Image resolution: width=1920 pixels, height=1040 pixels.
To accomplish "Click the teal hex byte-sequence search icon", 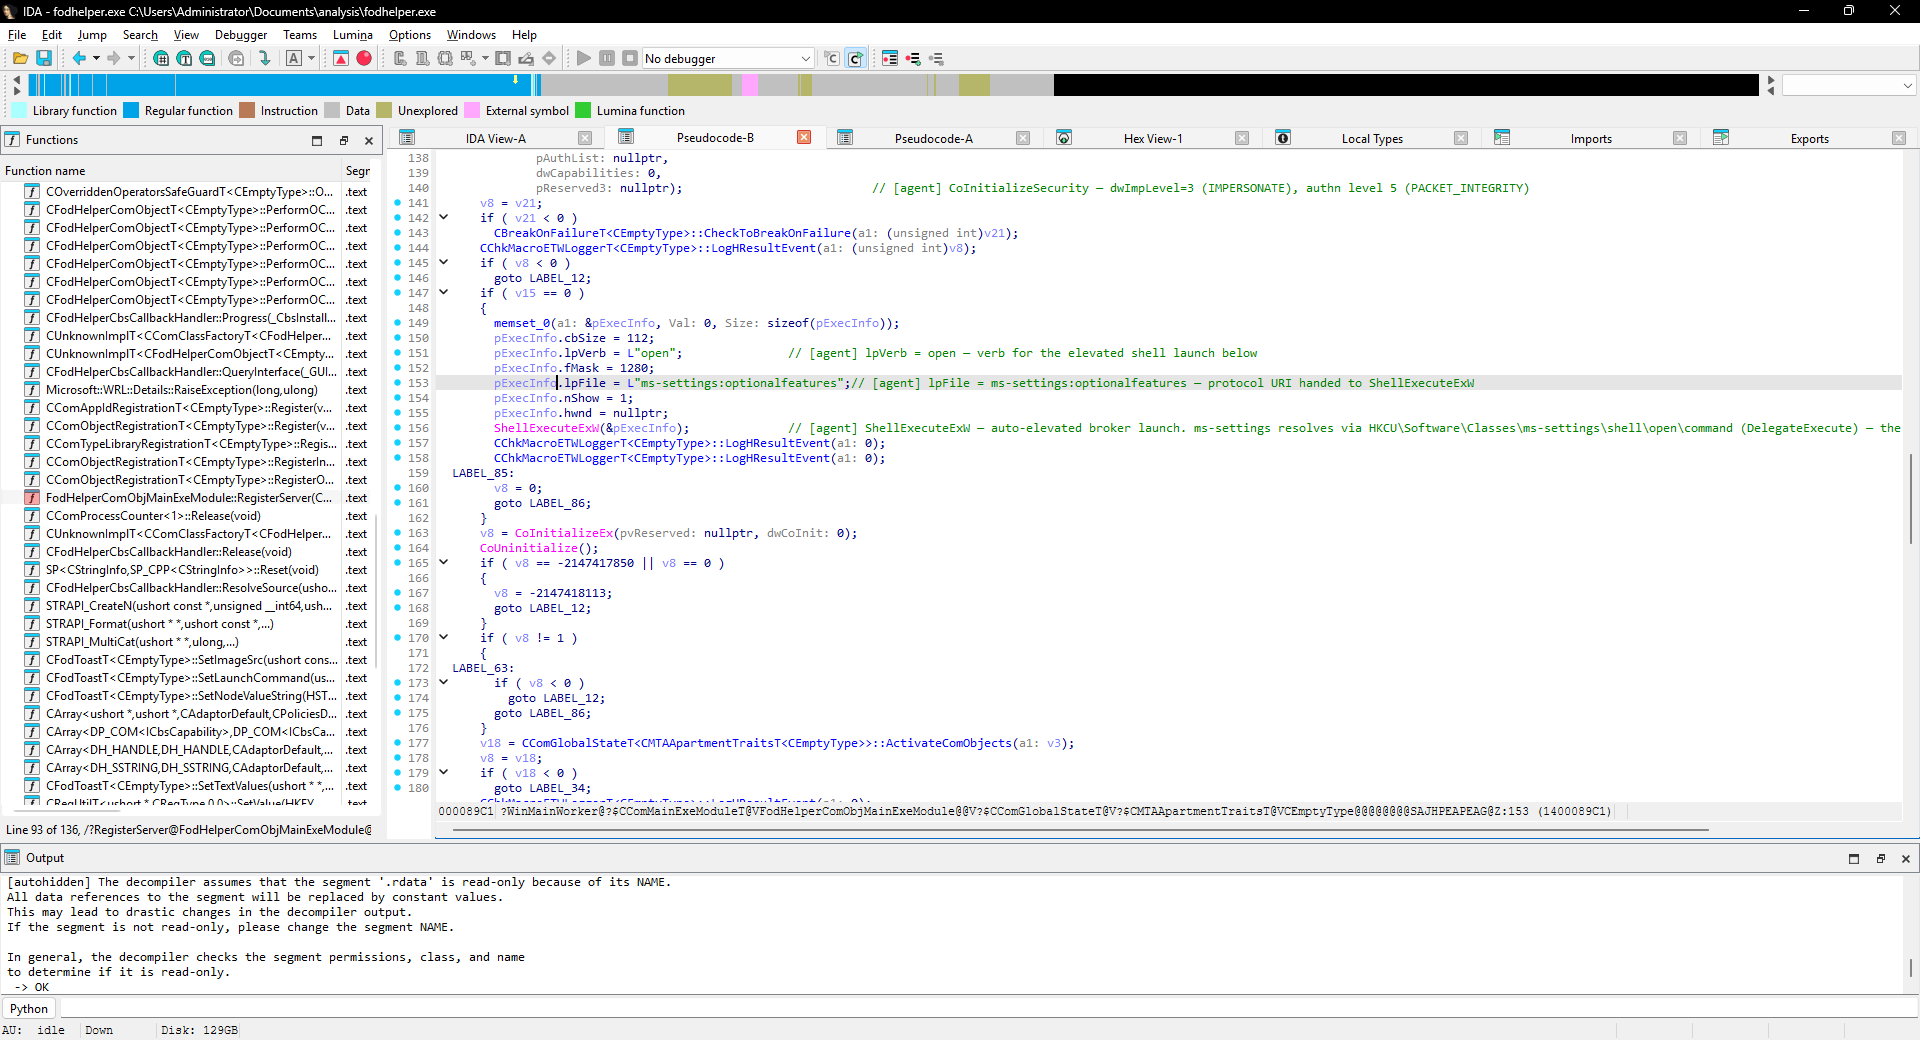I will (x=207, y=58).
